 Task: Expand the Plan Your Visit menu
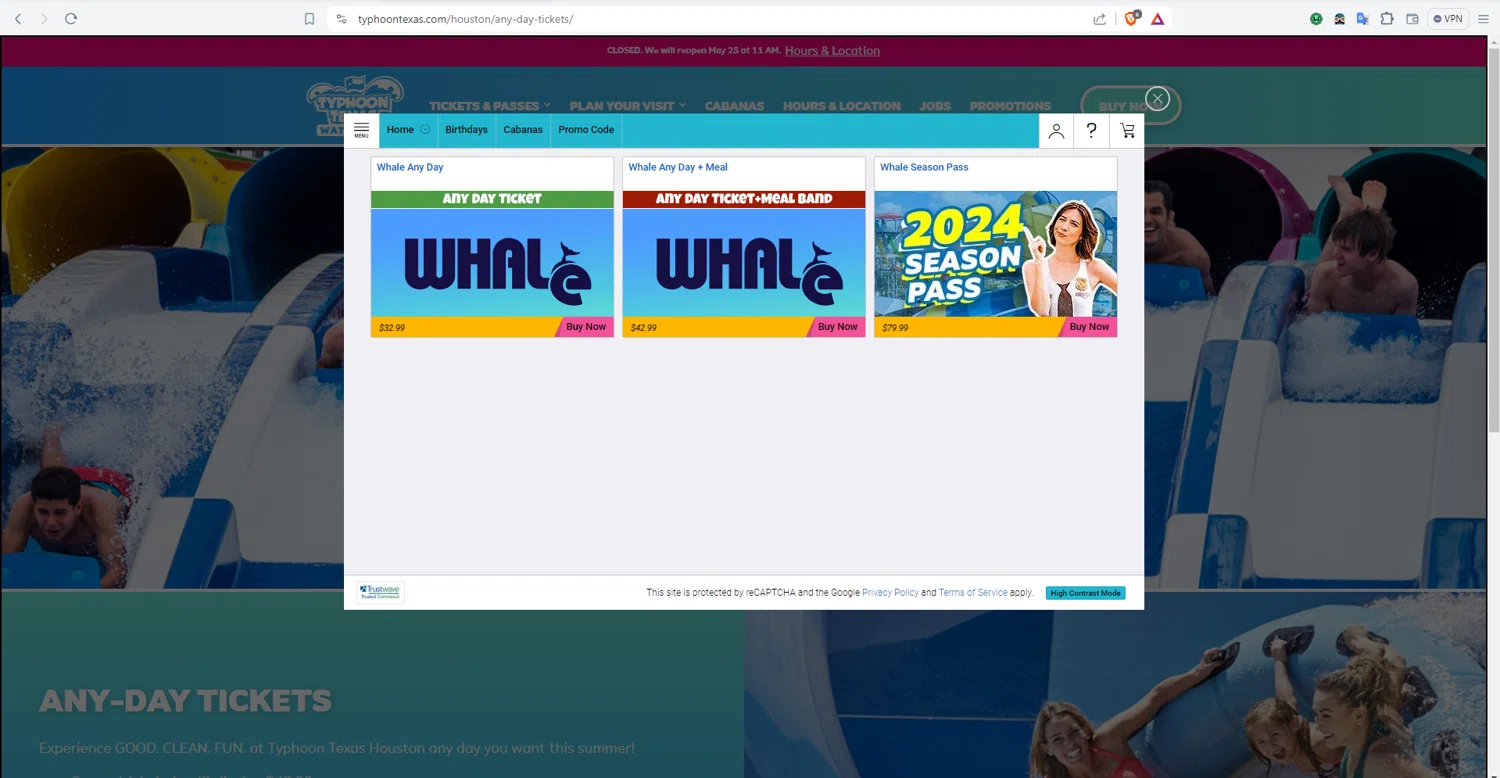point(628,106)
